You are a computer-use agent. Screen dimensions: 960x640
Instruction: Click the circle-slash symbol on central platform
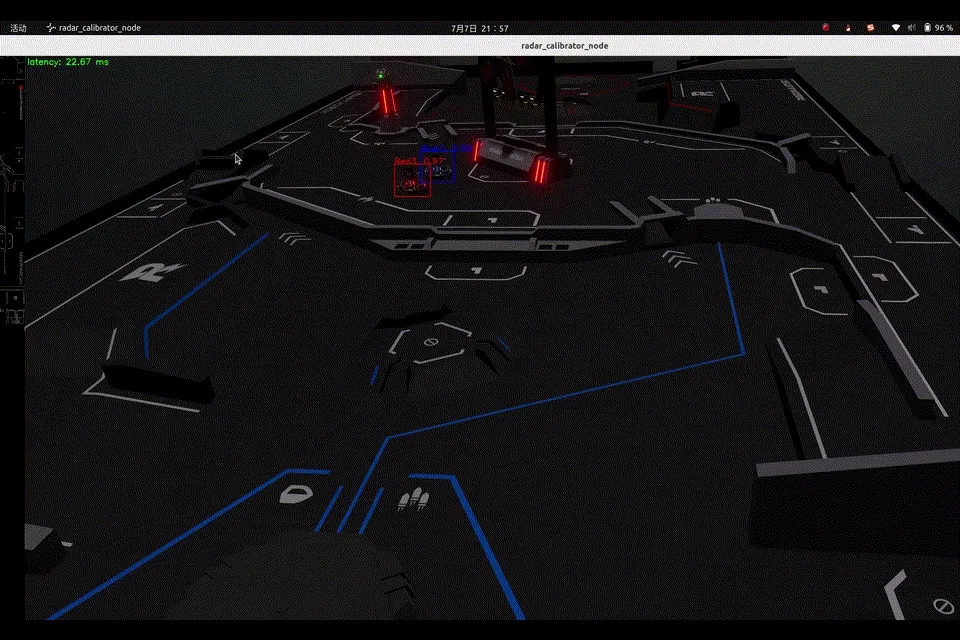432,343
